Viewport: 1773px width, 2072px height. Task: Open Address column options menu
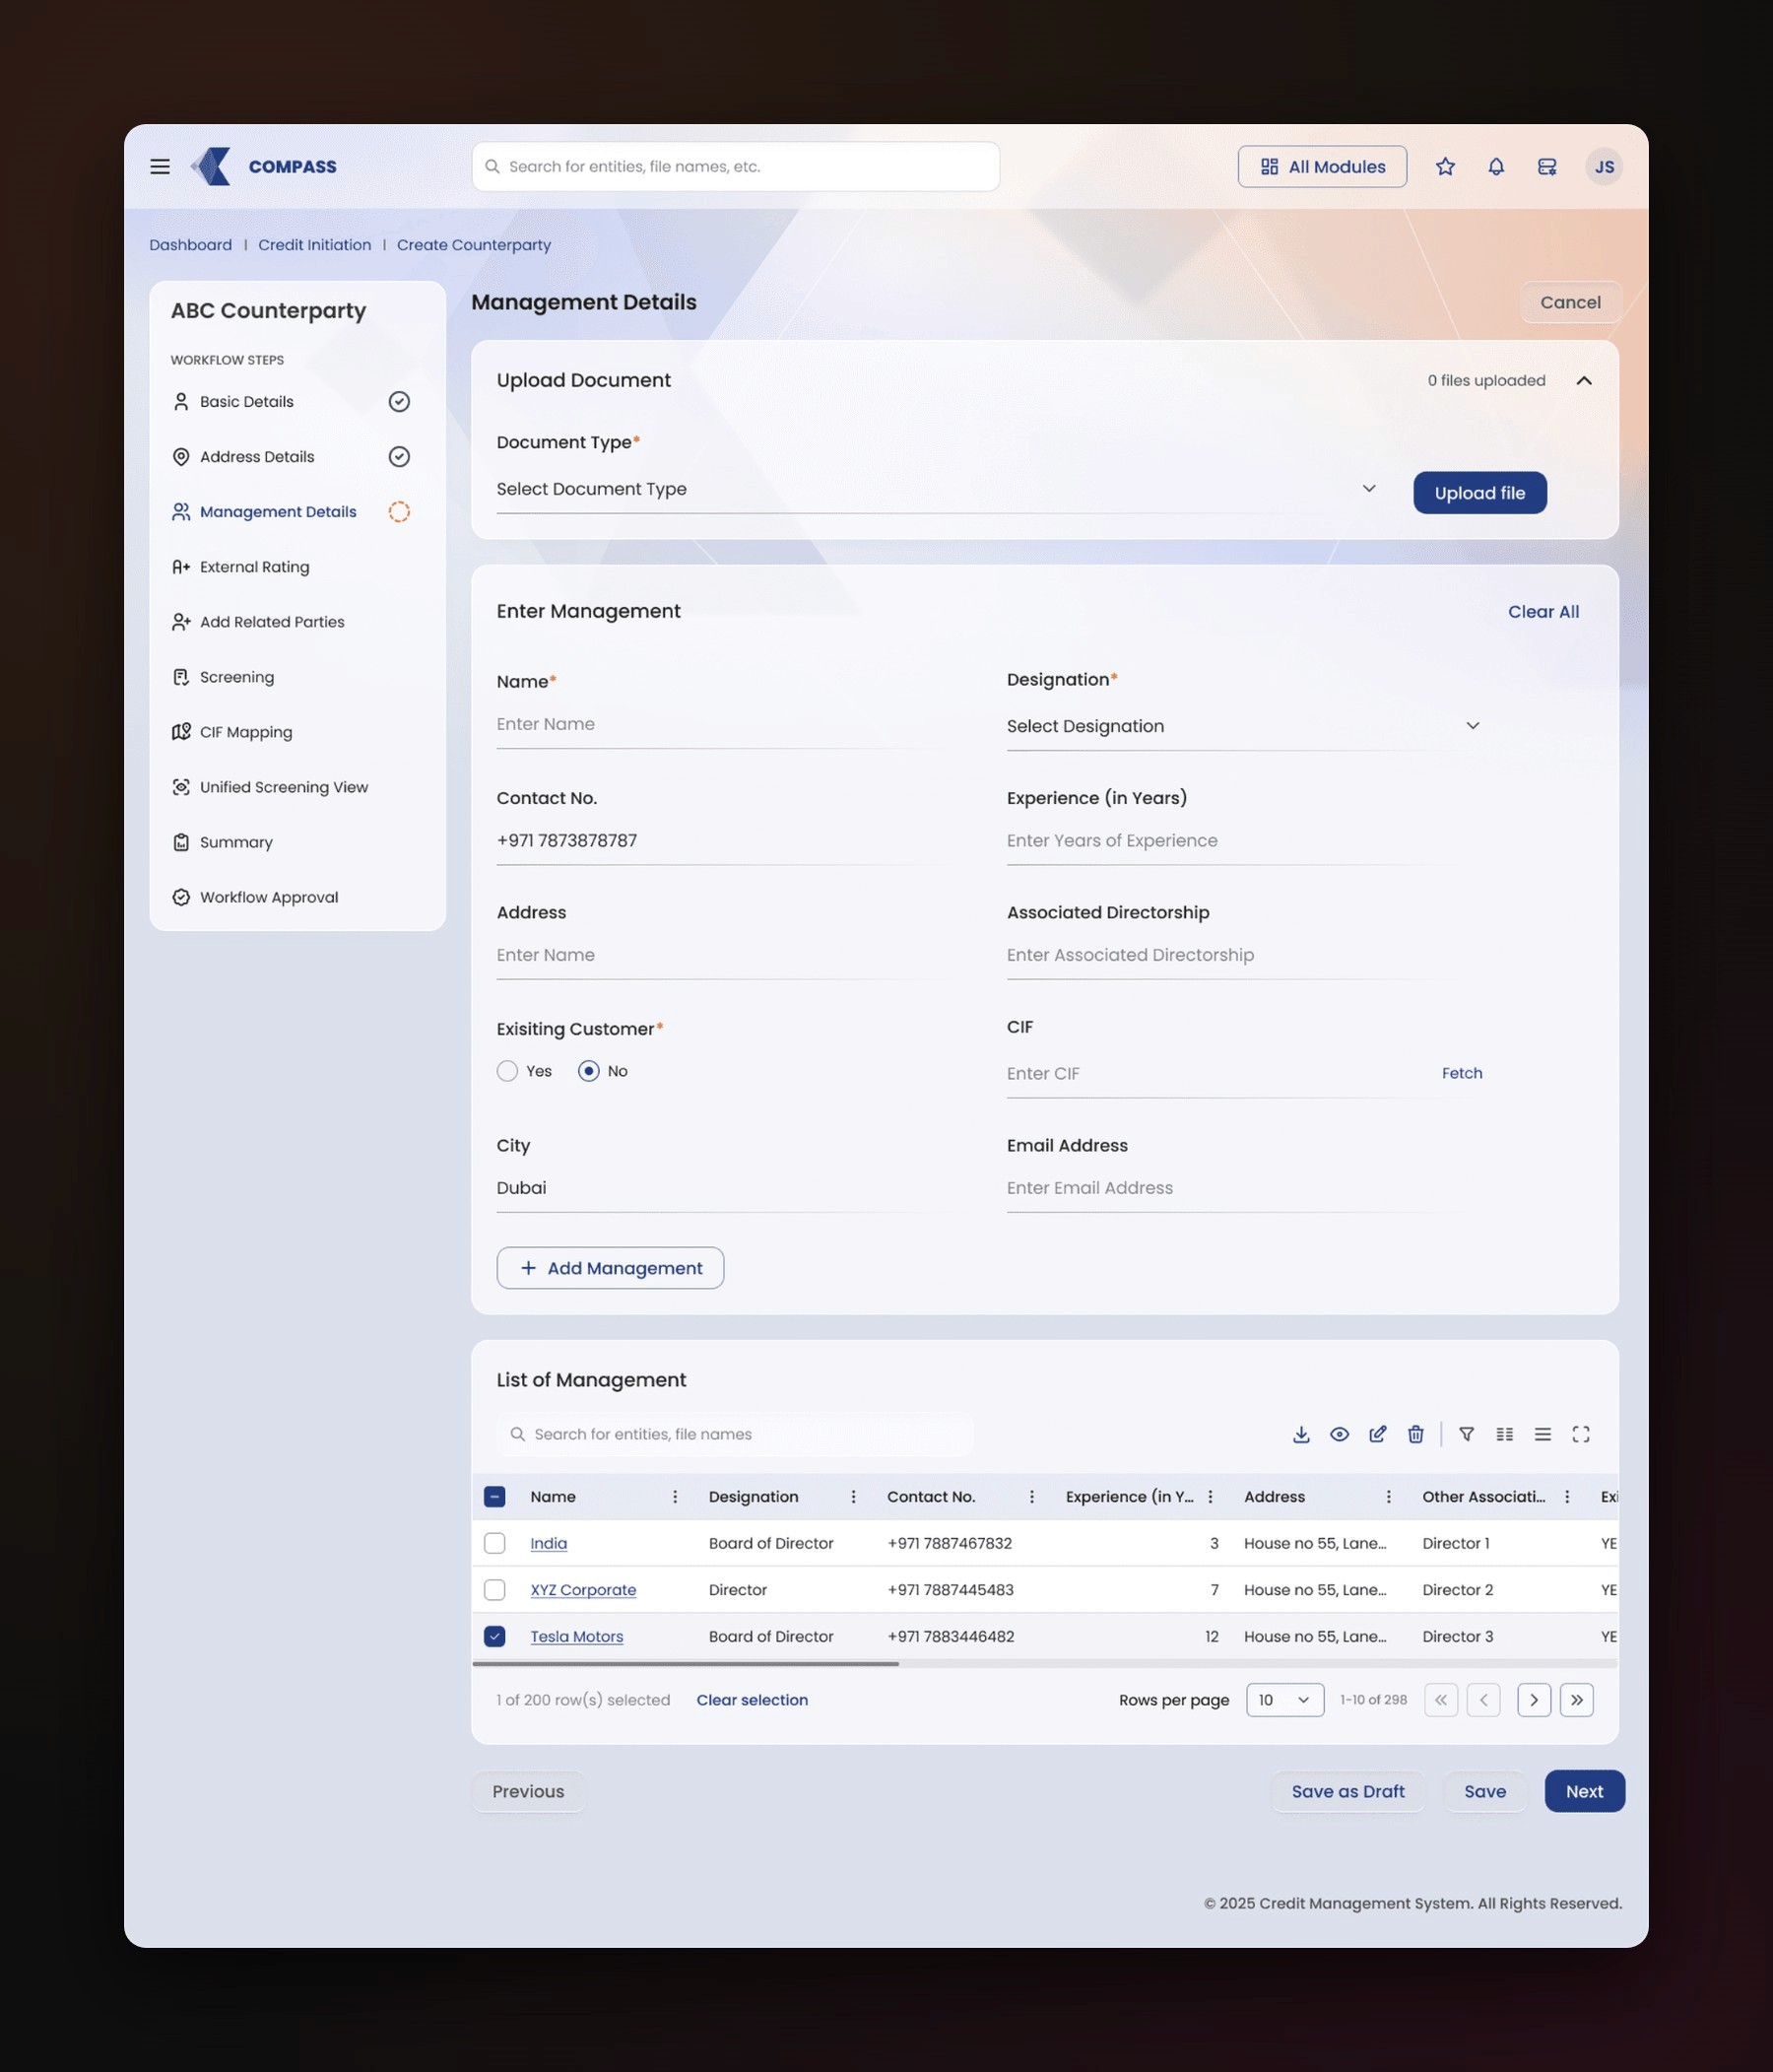(1389, 1497)
